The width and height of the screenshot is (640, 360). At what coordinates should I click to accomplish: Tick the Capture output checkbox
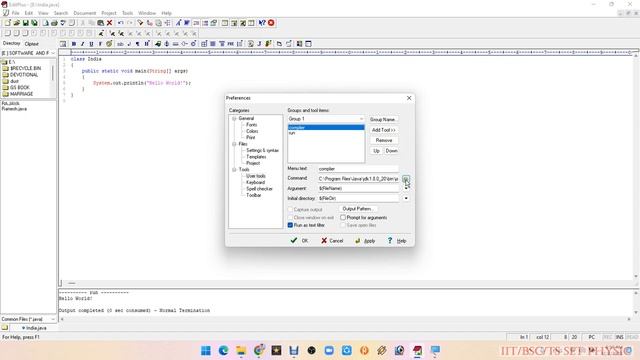pyautogui.click(x=290, y=209)
